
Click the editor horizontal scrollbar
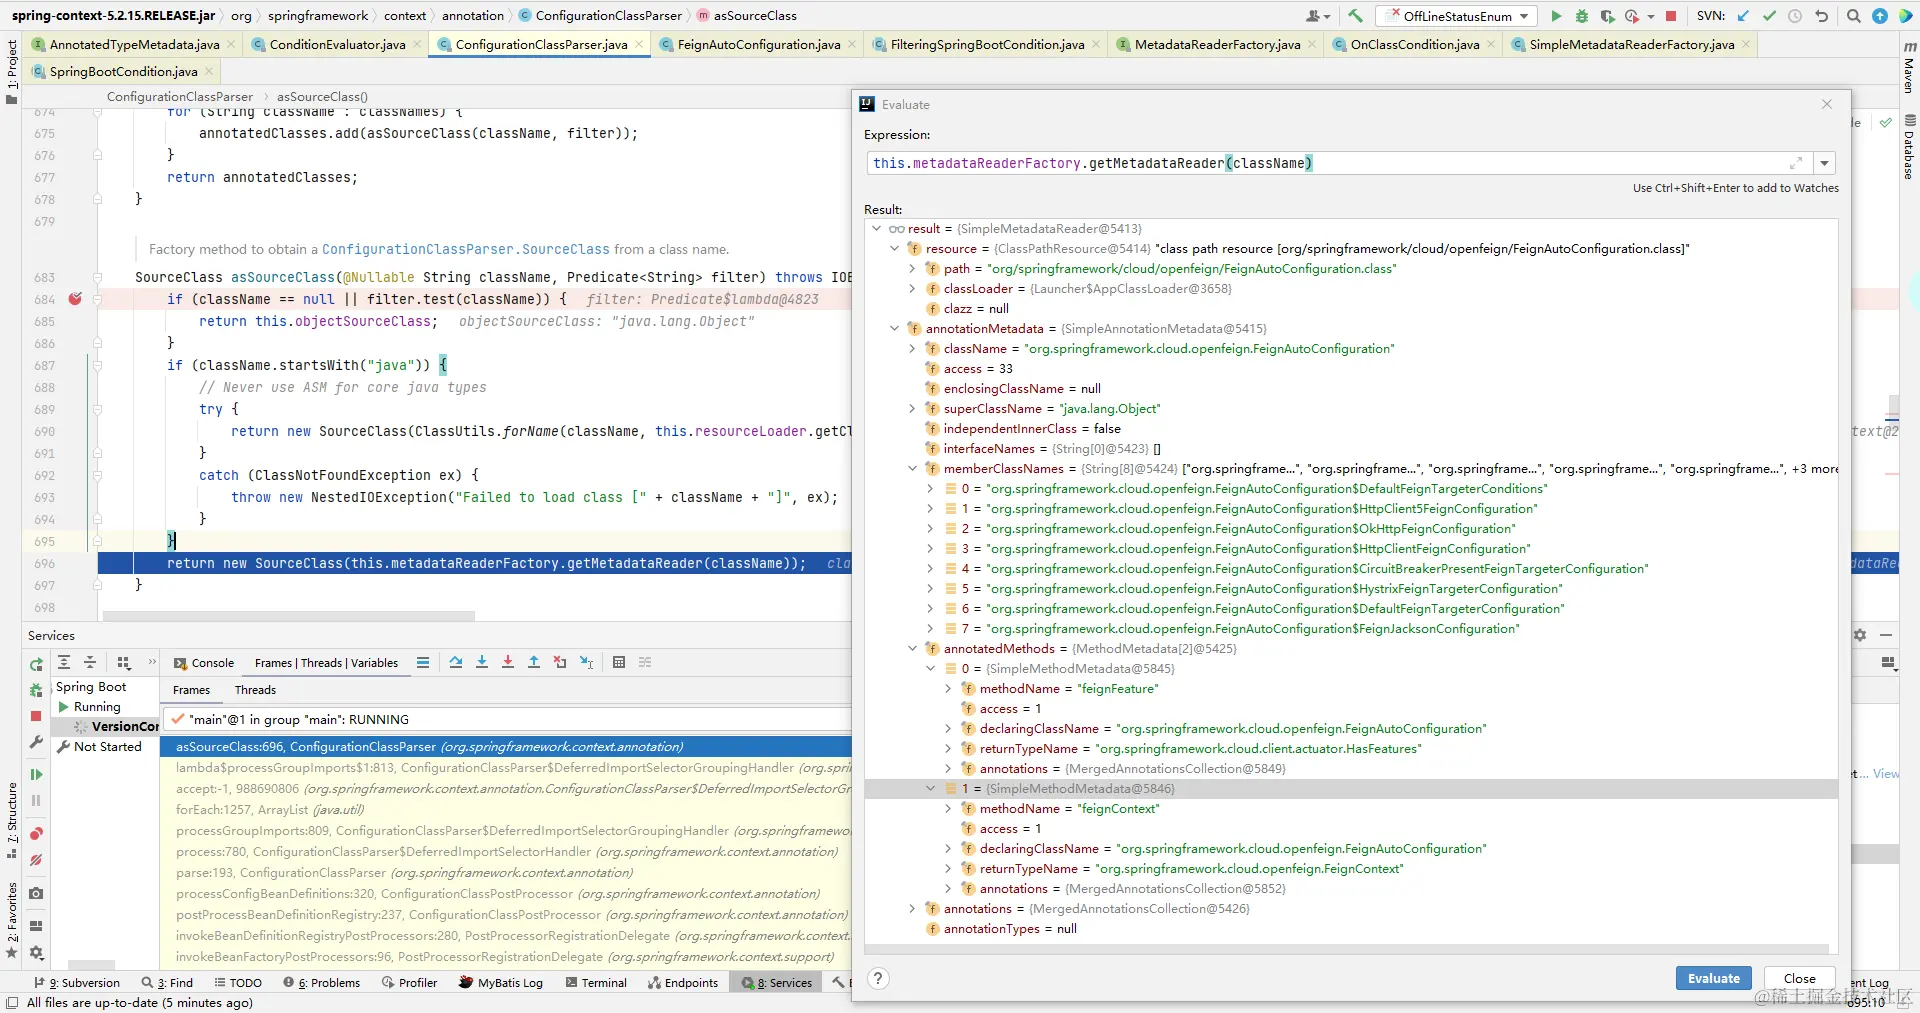pyautogui.click(x=290, y=616)
